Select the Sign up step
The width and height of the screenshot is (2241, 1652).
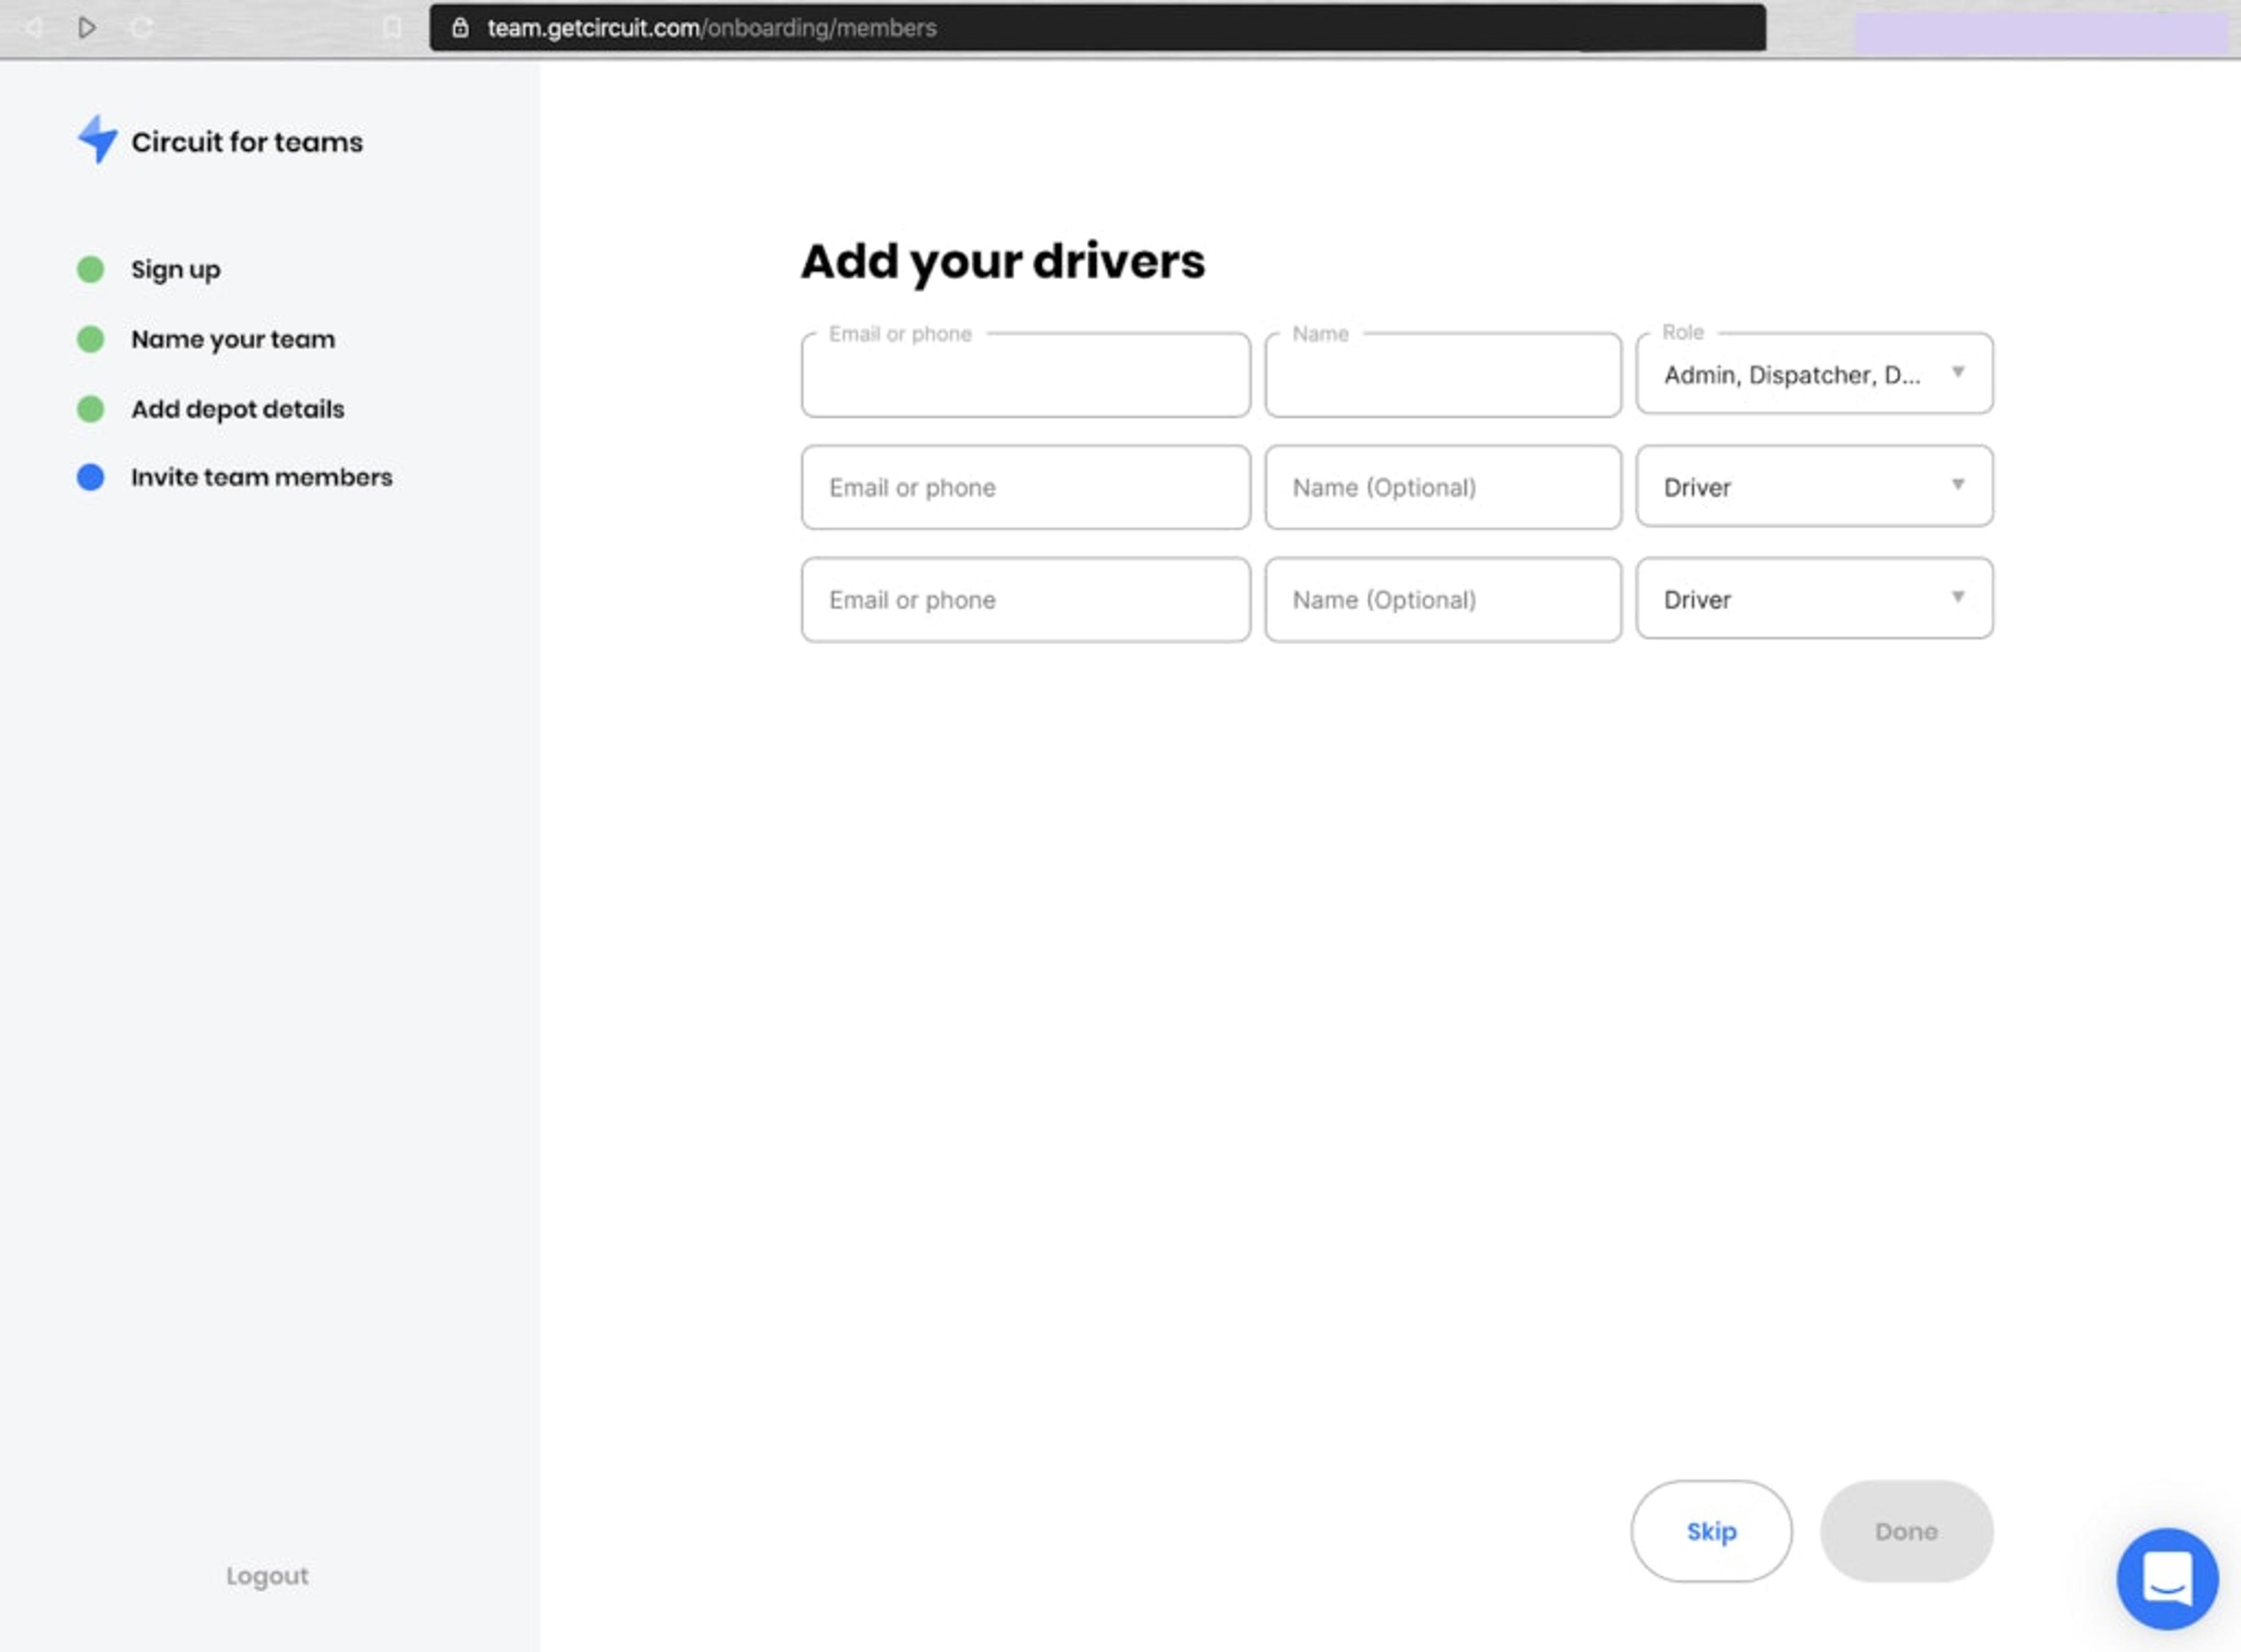[176, 270]
